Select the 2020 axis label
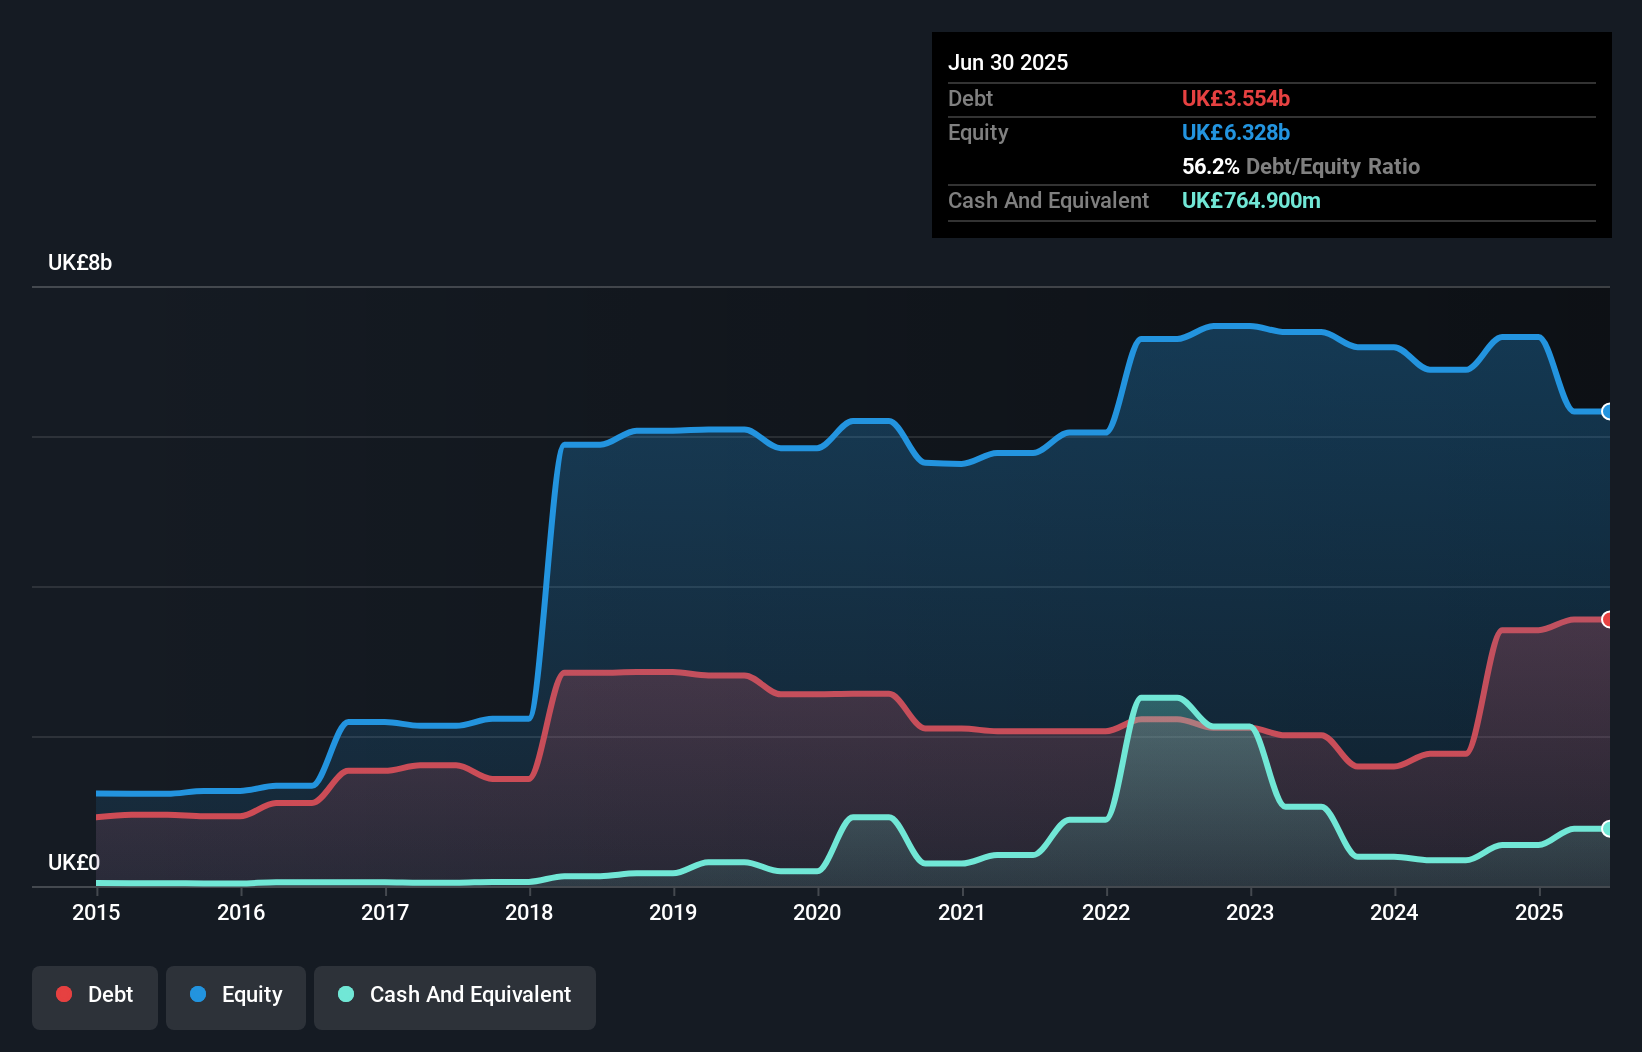Image resolution: width=1642 pixels, height=1052 pixels. pyautogui.click(x=817, y=912)
